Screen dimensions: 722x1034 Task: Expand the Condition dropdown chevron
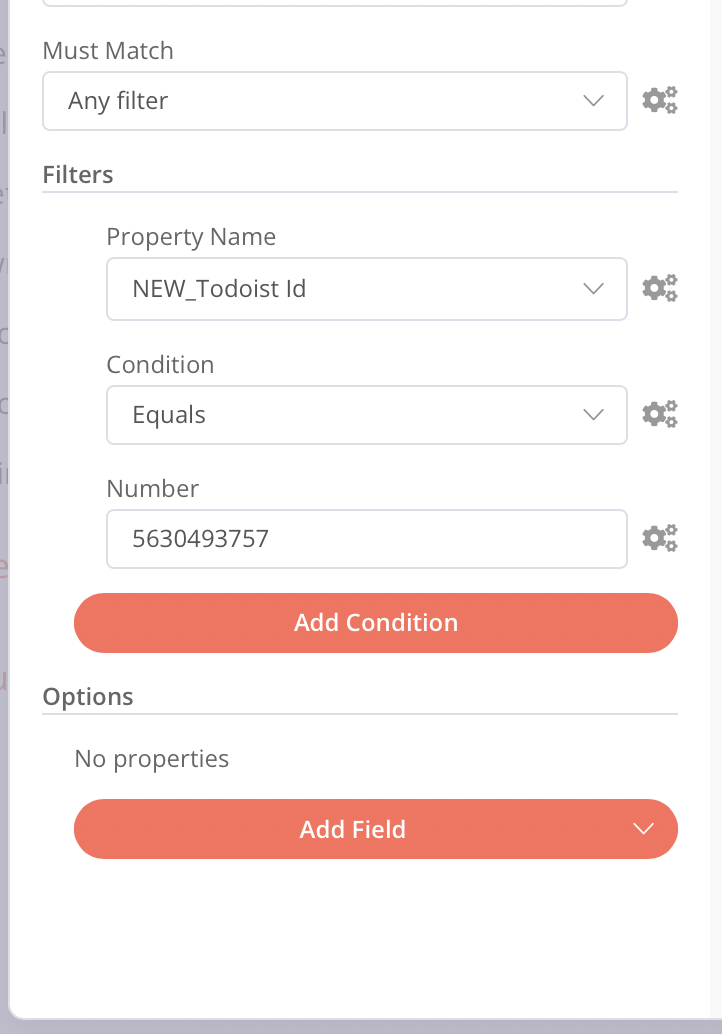(x=593, y=414)
